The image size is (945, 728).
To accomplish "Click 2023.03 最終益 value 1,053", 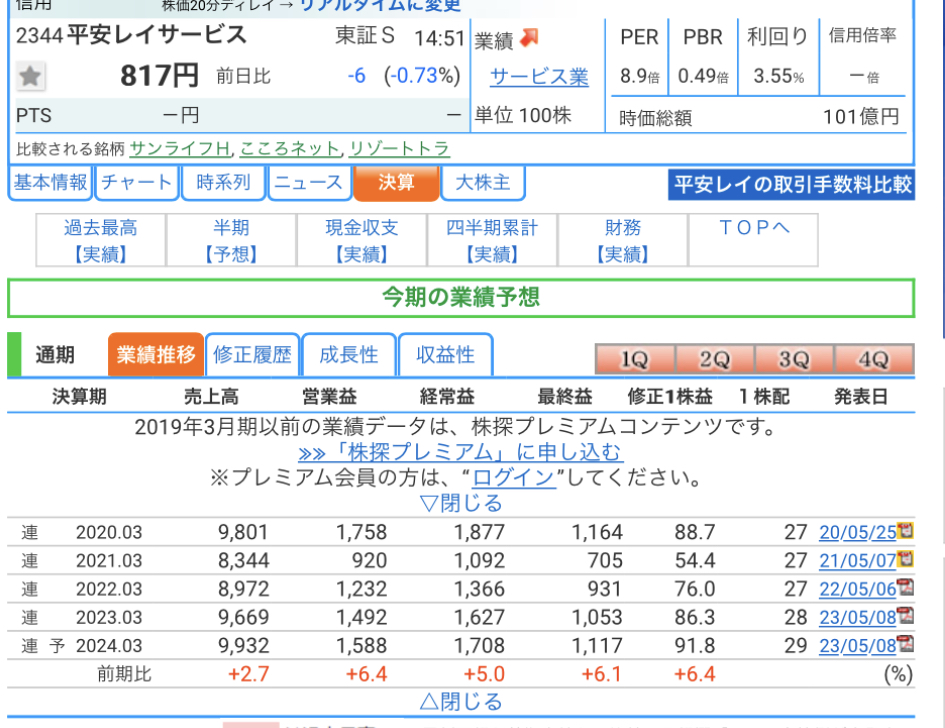I will (597, 617).
